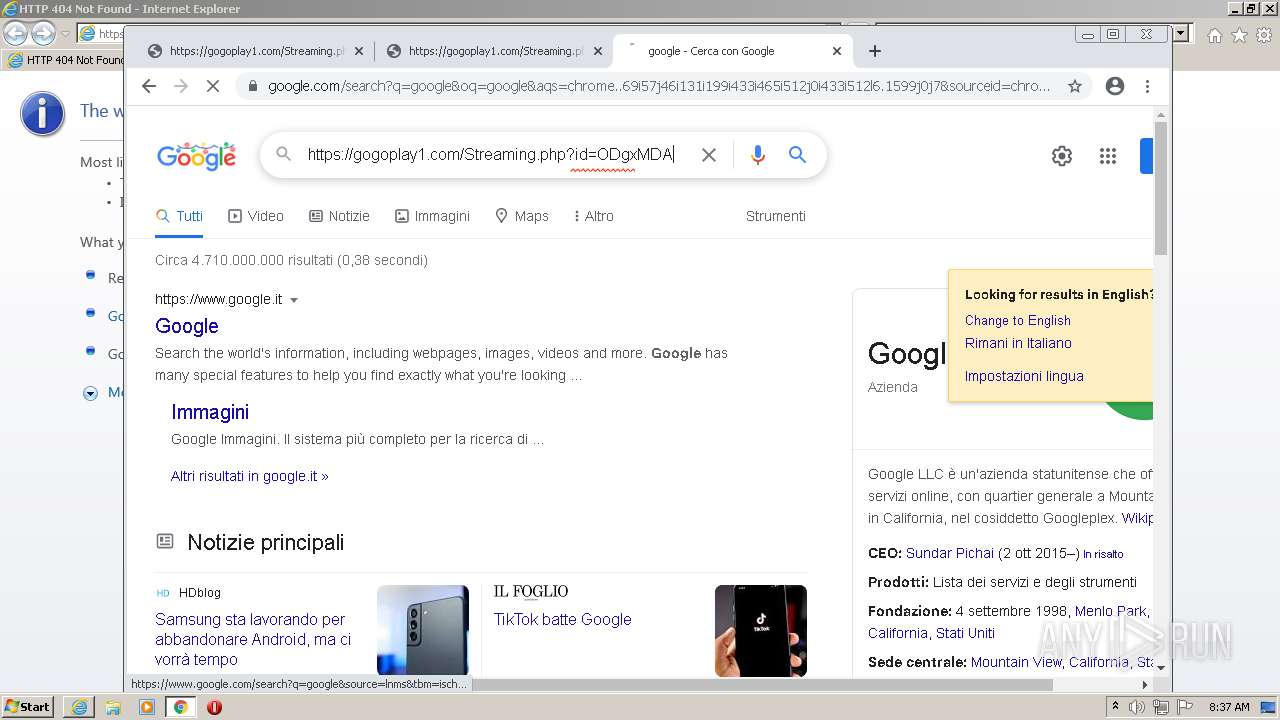This screenshot has height=720, width=1280.
Task: Close the second gogoplay1 tab
Action: coord(598,51)
